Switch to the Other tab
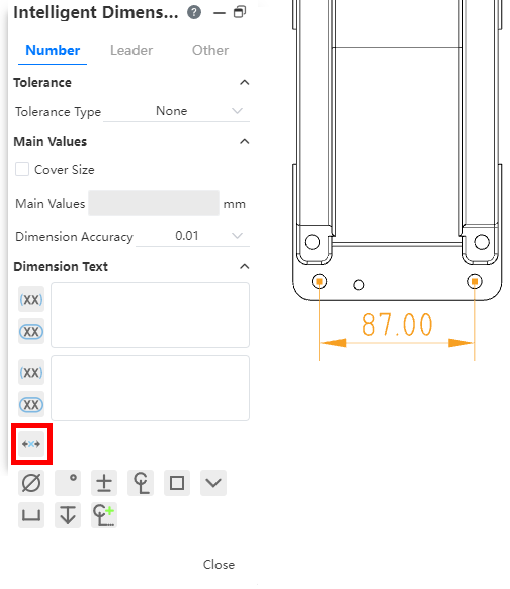The image size is (510, 589). (x=210, y=50)
